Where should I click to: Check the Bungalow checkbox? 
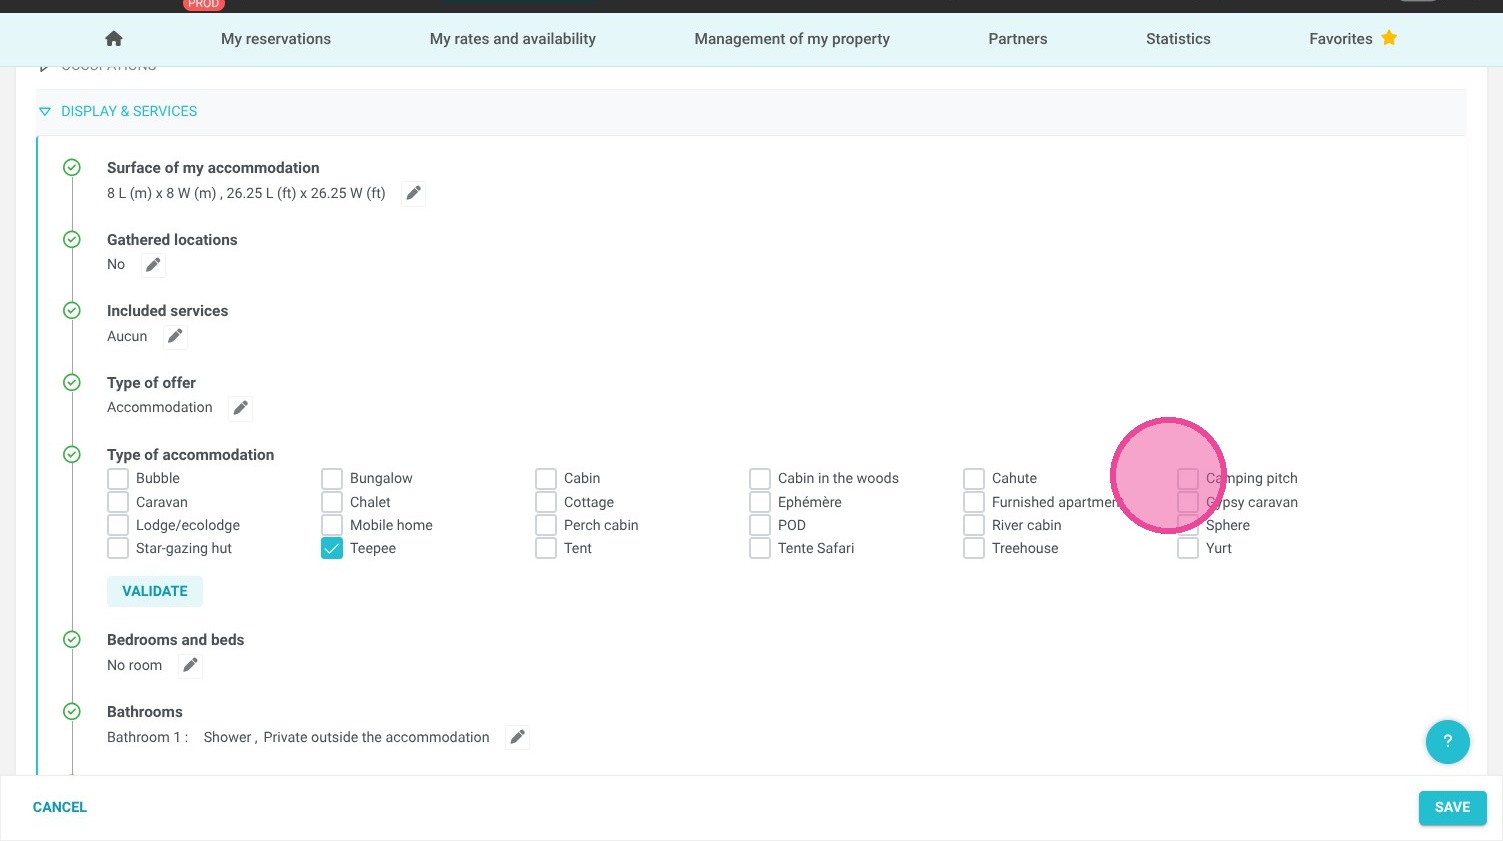(332, 478)
